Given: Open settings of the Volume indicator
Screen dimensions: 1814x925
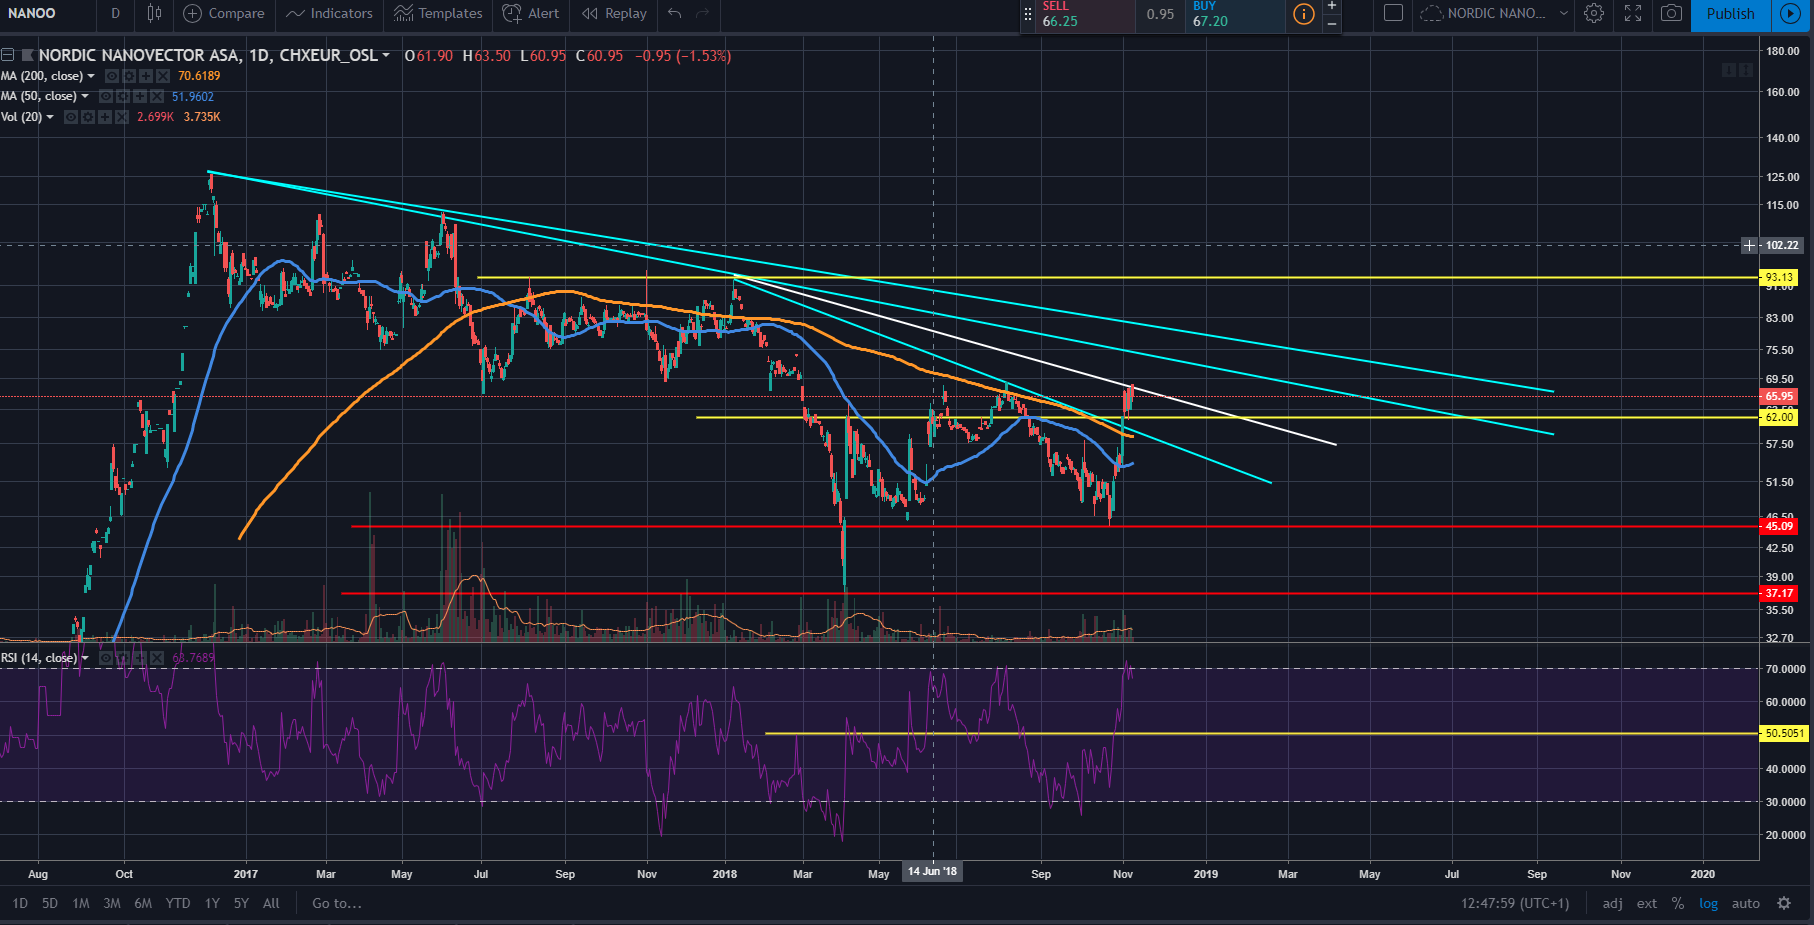Looking at the screenshot, I should [88, 117].
